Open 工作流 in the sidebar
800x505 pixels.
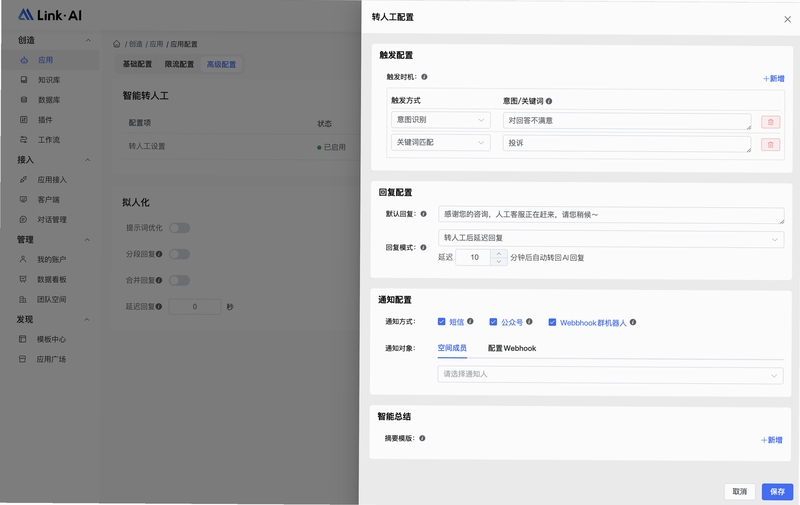click(49, 140)
